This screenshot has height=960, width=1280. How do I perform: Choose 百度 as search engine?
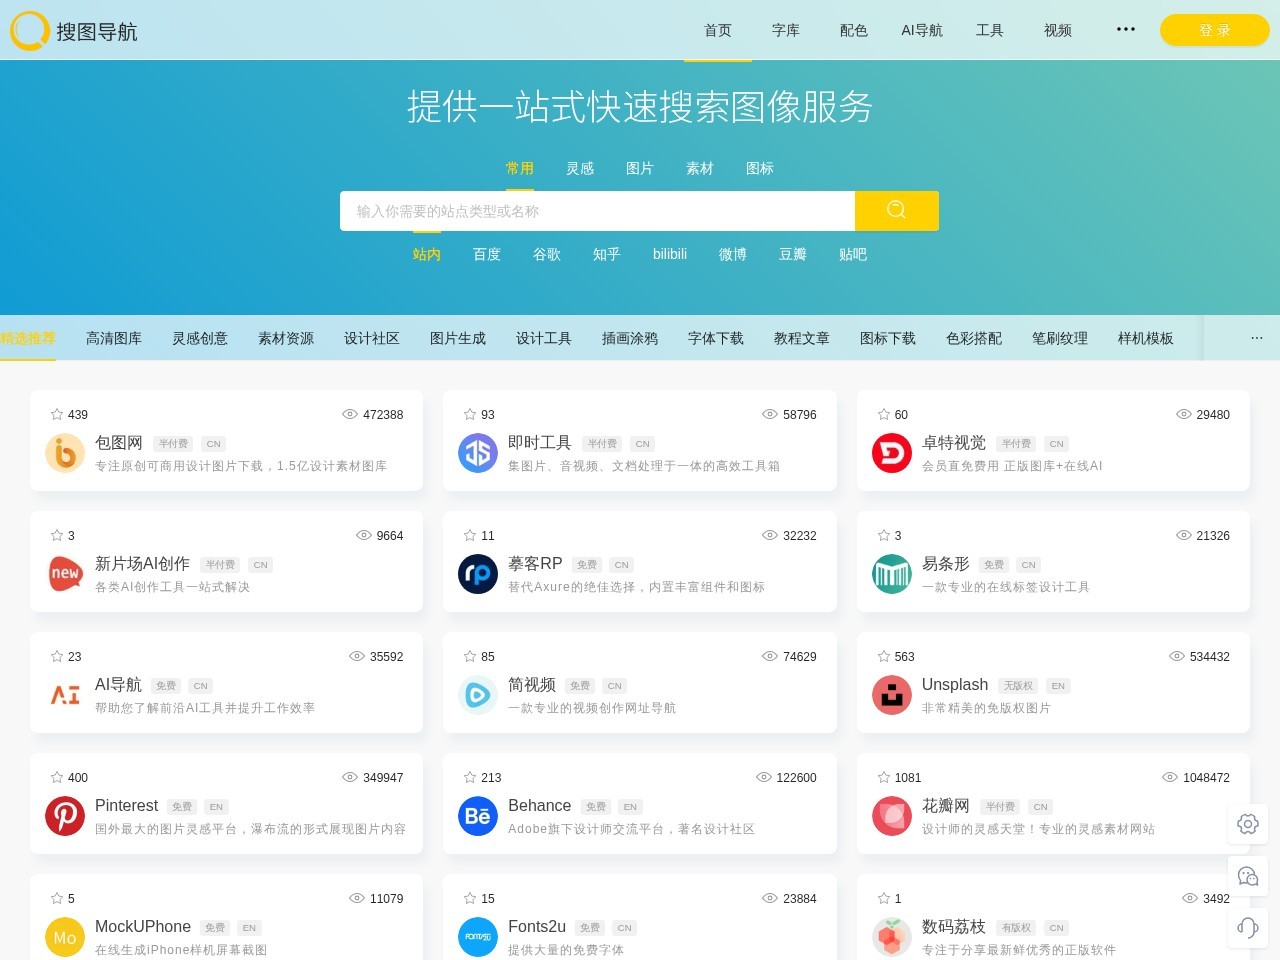[487, 254]
